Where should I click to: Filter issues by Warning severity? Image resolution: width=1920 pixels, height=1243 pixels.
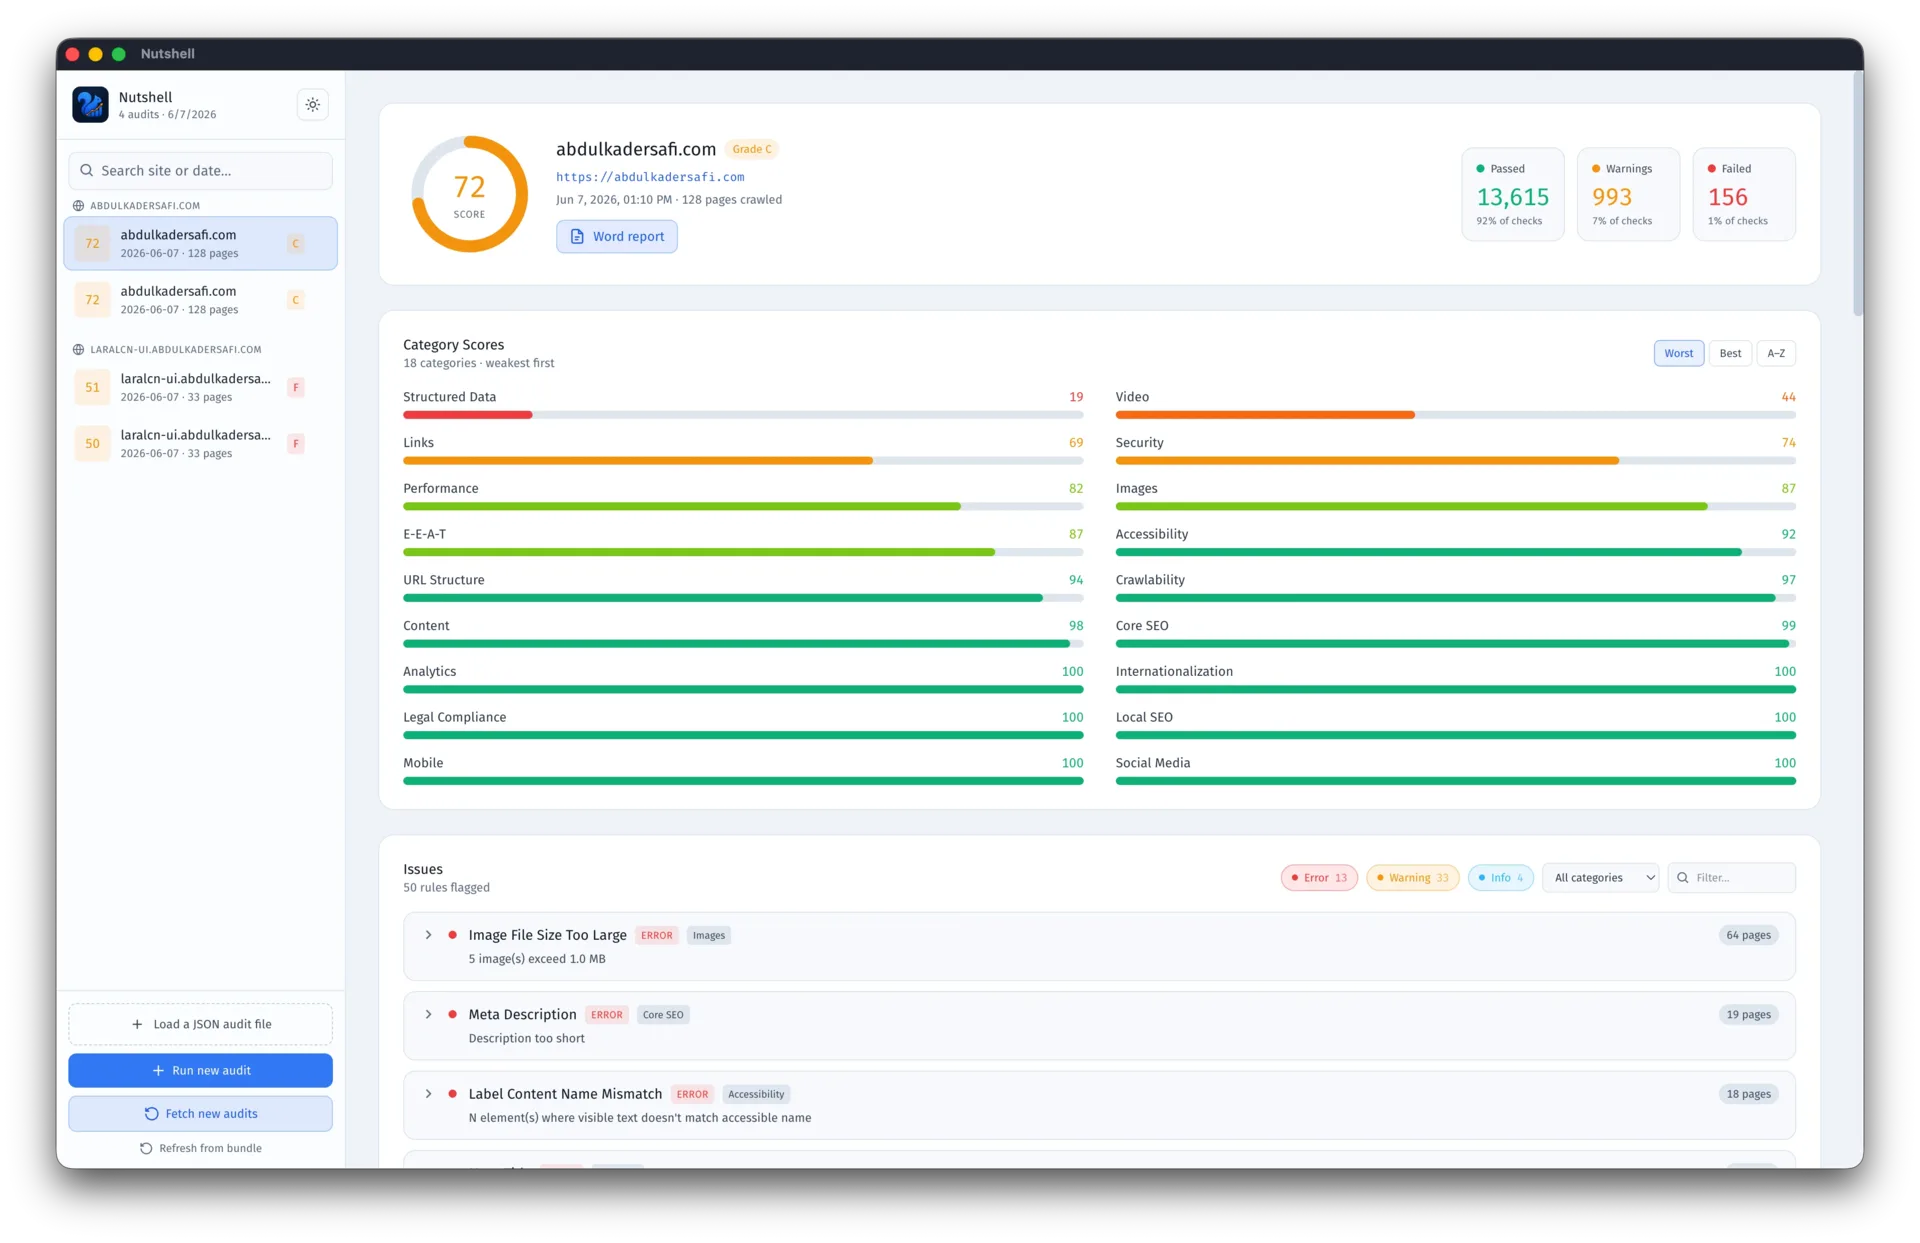(1413, 878)
